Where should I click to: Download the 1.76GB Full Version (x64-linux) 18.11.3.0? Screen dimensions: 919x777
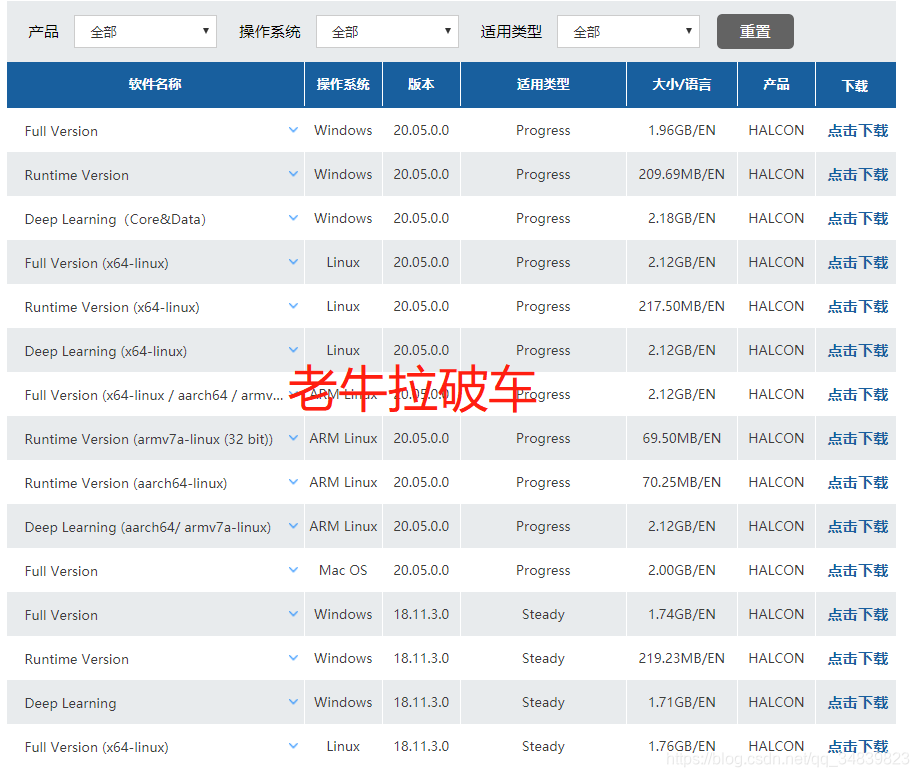pos(857,746)
